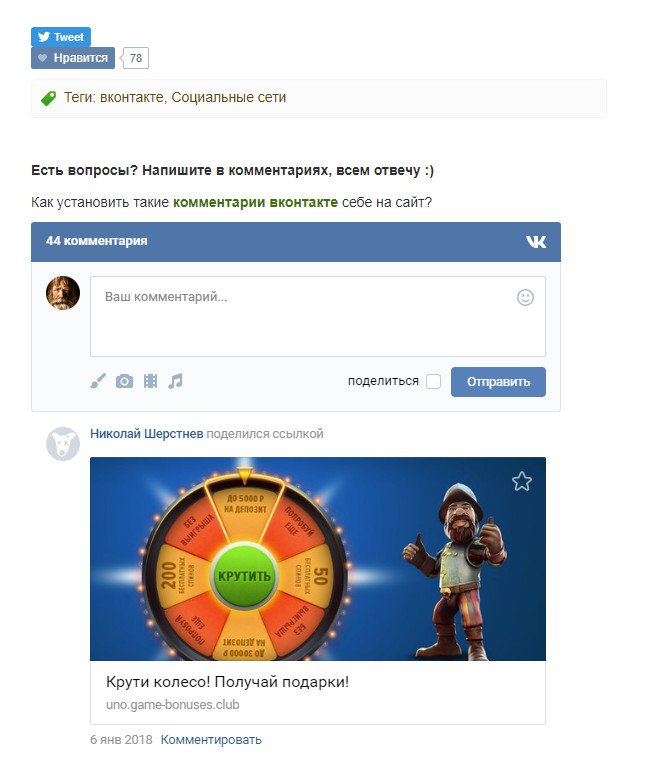Like the page with Нравится button
Viewport: 669px width, 769px height.
[x=73, y=58]
